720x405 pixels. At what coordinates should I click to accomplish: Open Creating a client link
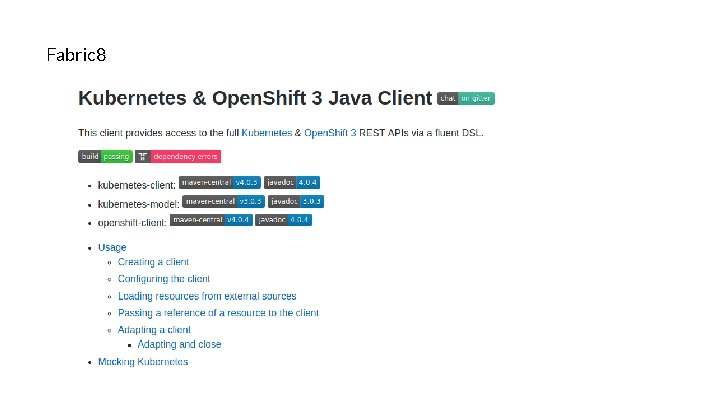pos(153,262)
